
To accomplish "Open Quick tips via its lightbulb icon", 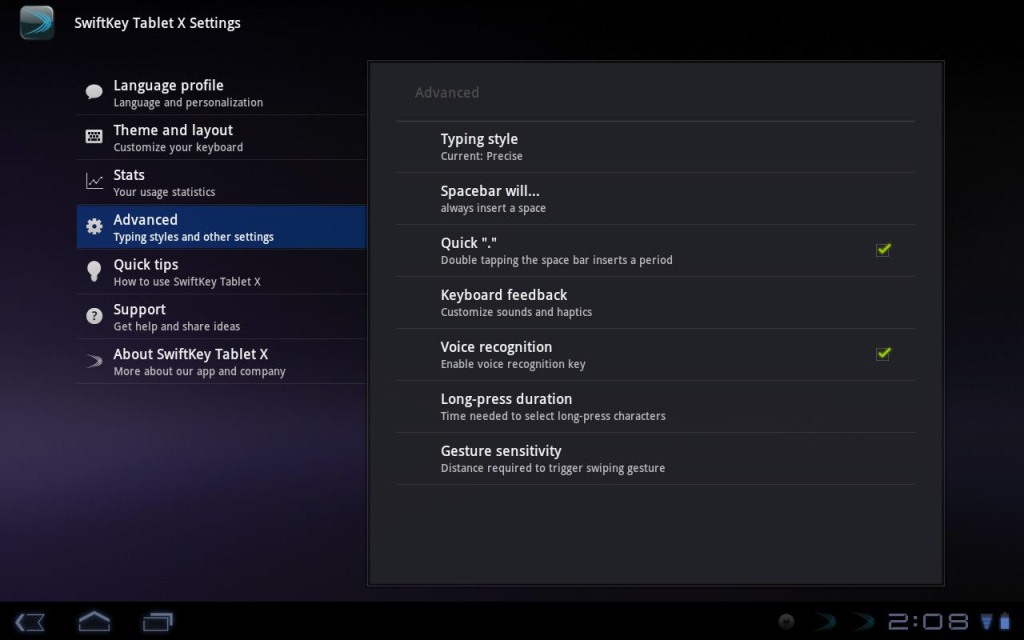I will tap(94, 271).
